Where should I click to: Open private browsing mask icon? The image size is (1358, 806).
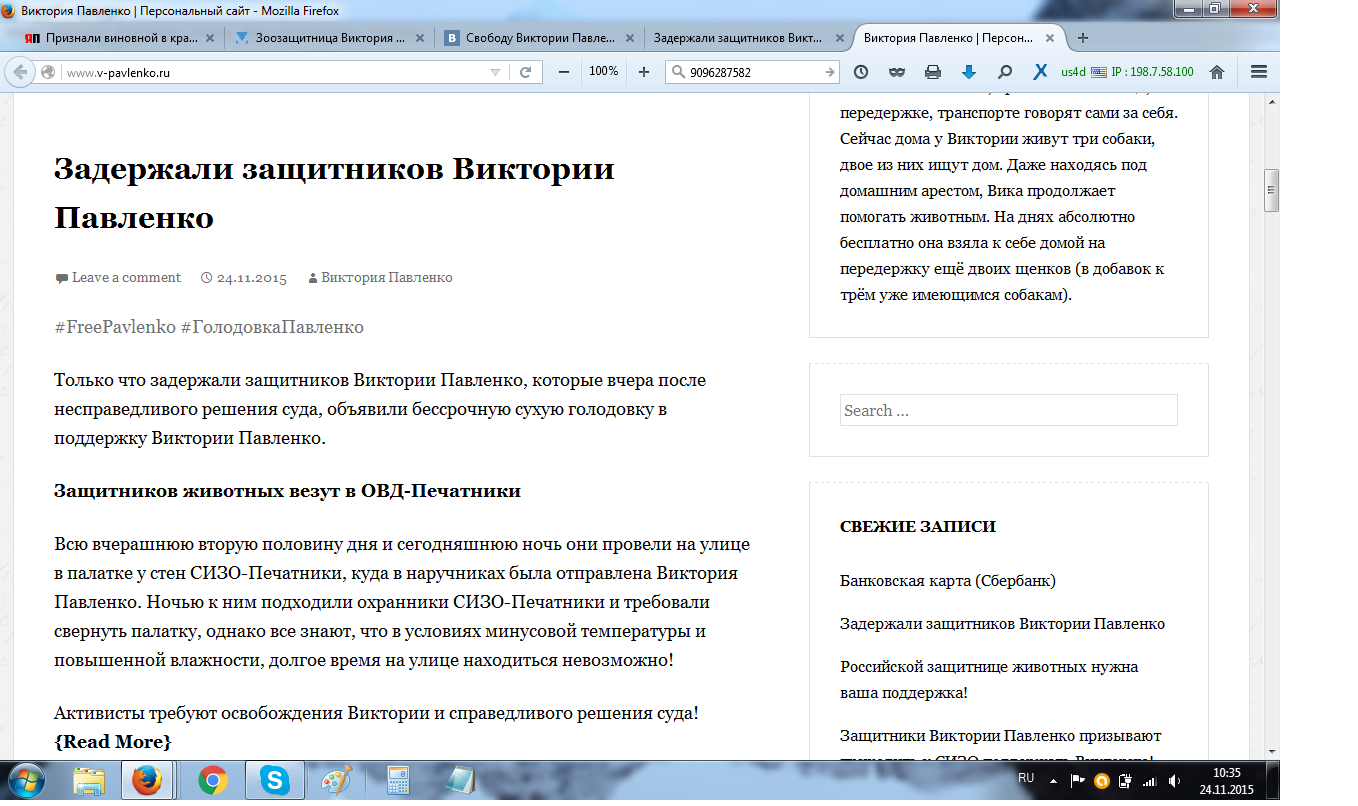(897, 72)
